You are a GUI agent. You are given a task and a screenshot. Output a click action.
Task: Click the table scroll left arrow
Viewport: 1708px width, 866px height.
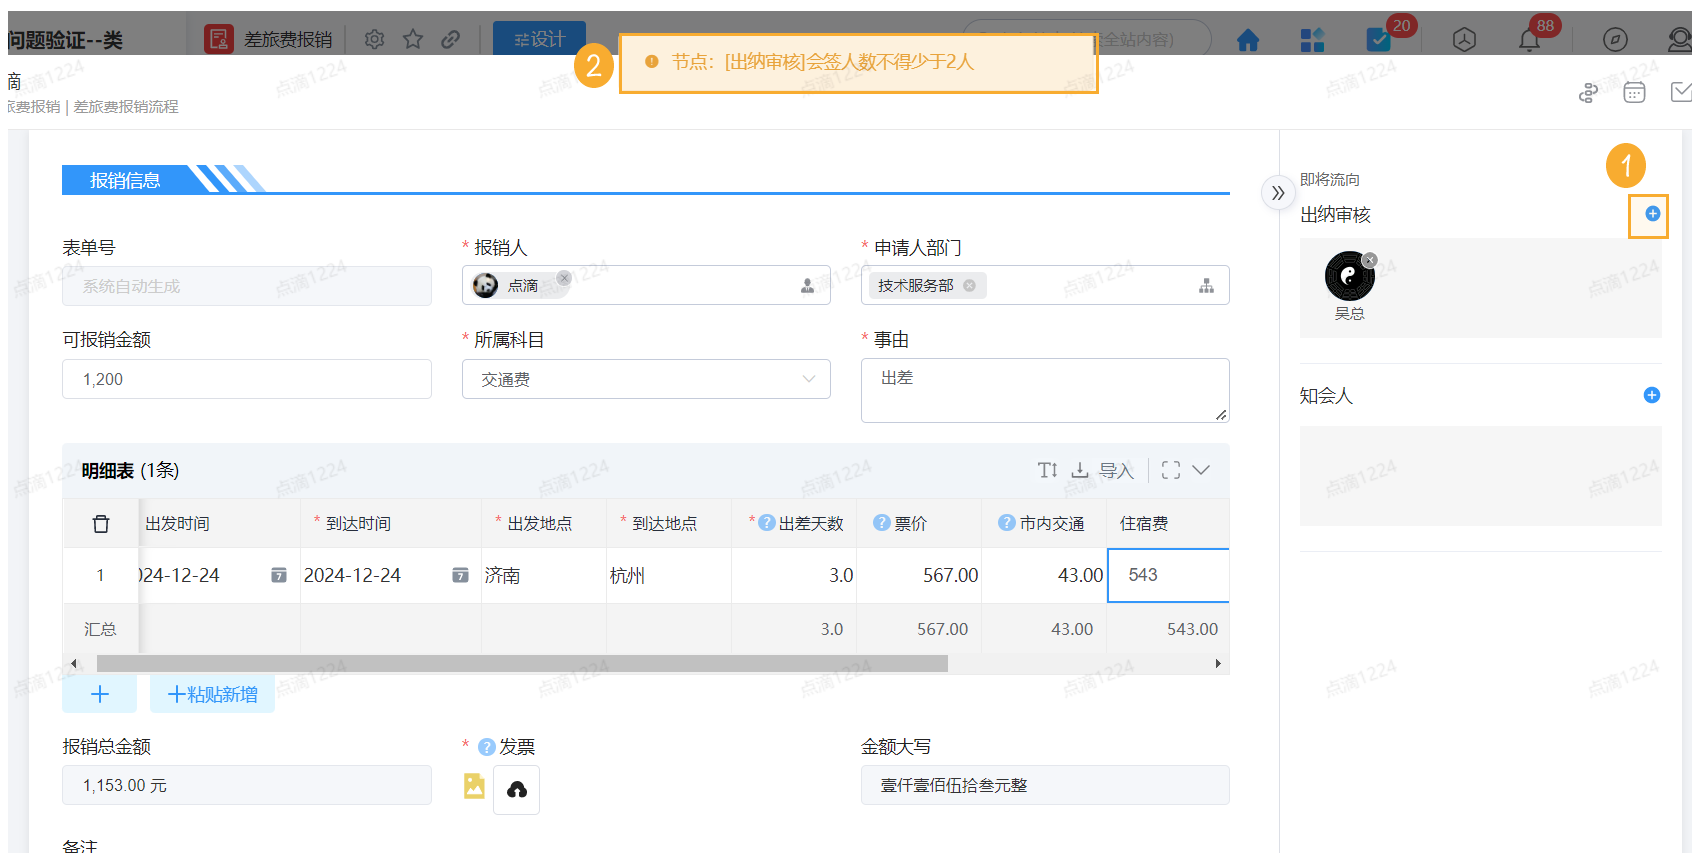[73, 664]
